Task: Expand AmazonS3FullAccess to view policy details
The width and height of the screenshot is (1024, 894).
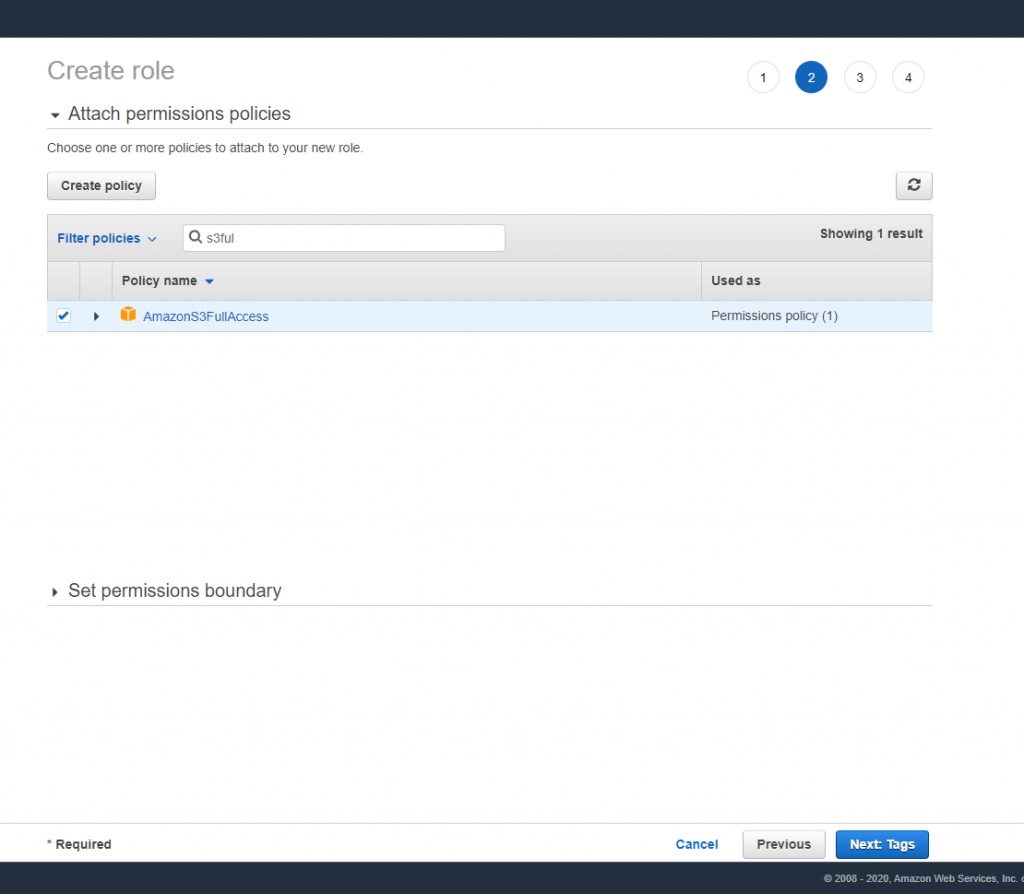Action: click(x=96, y=315)
